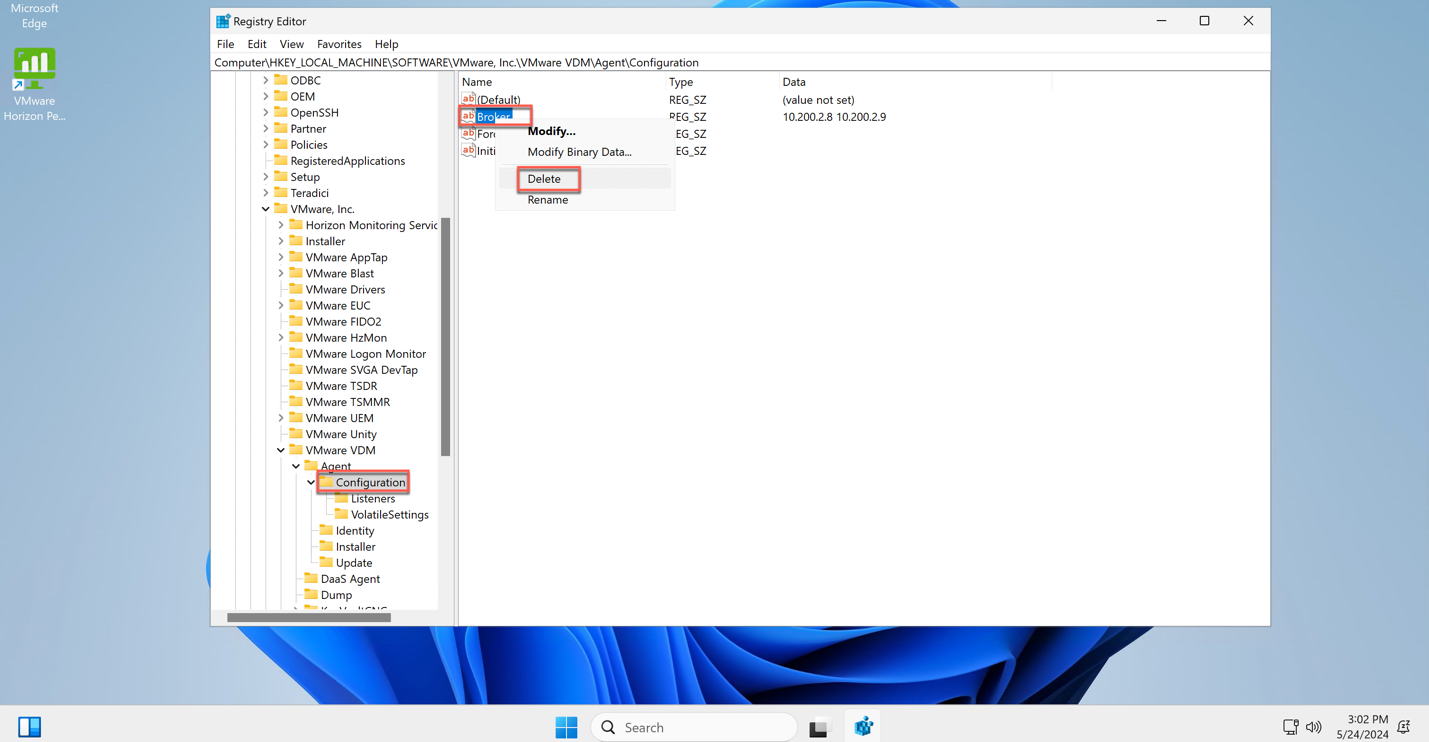Open the Windows Start menu
Screen dimensions: 1429x742
(x=566, y=727)
